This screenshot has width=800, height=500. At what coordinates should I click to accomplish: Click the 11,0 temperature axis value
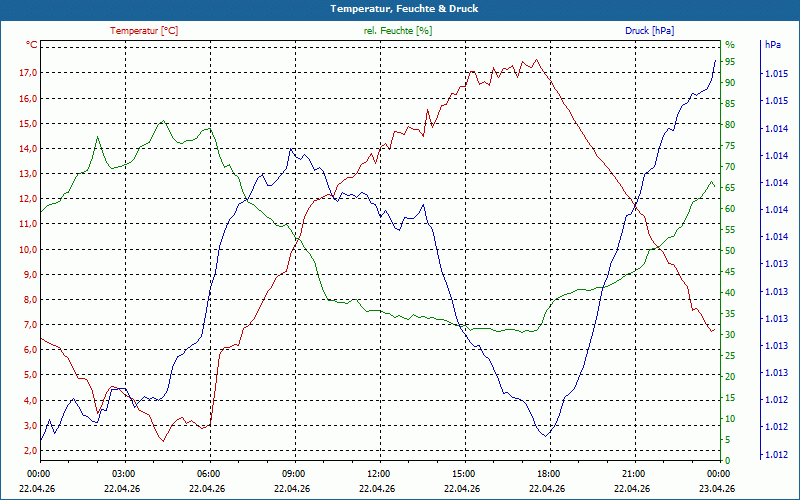click(28, 224)
